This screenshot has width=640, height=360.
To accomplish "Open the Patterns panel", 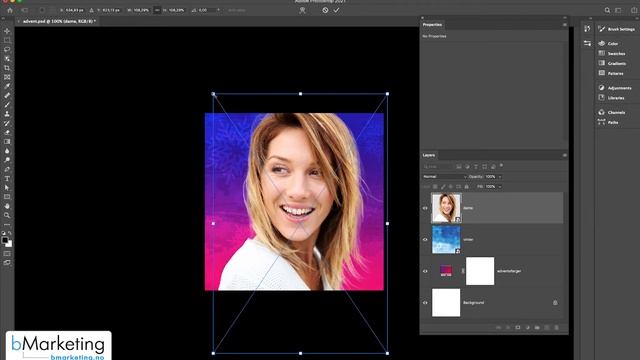I will coord(611,73).
